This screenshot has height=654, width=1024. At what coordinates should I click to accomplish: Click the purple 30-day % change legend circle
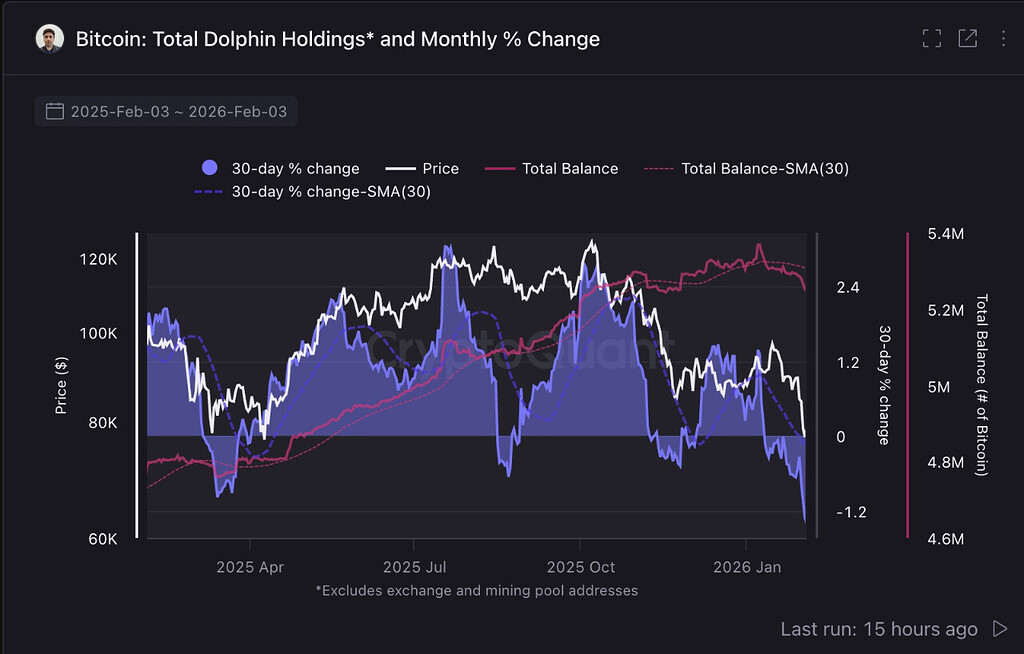210,168
